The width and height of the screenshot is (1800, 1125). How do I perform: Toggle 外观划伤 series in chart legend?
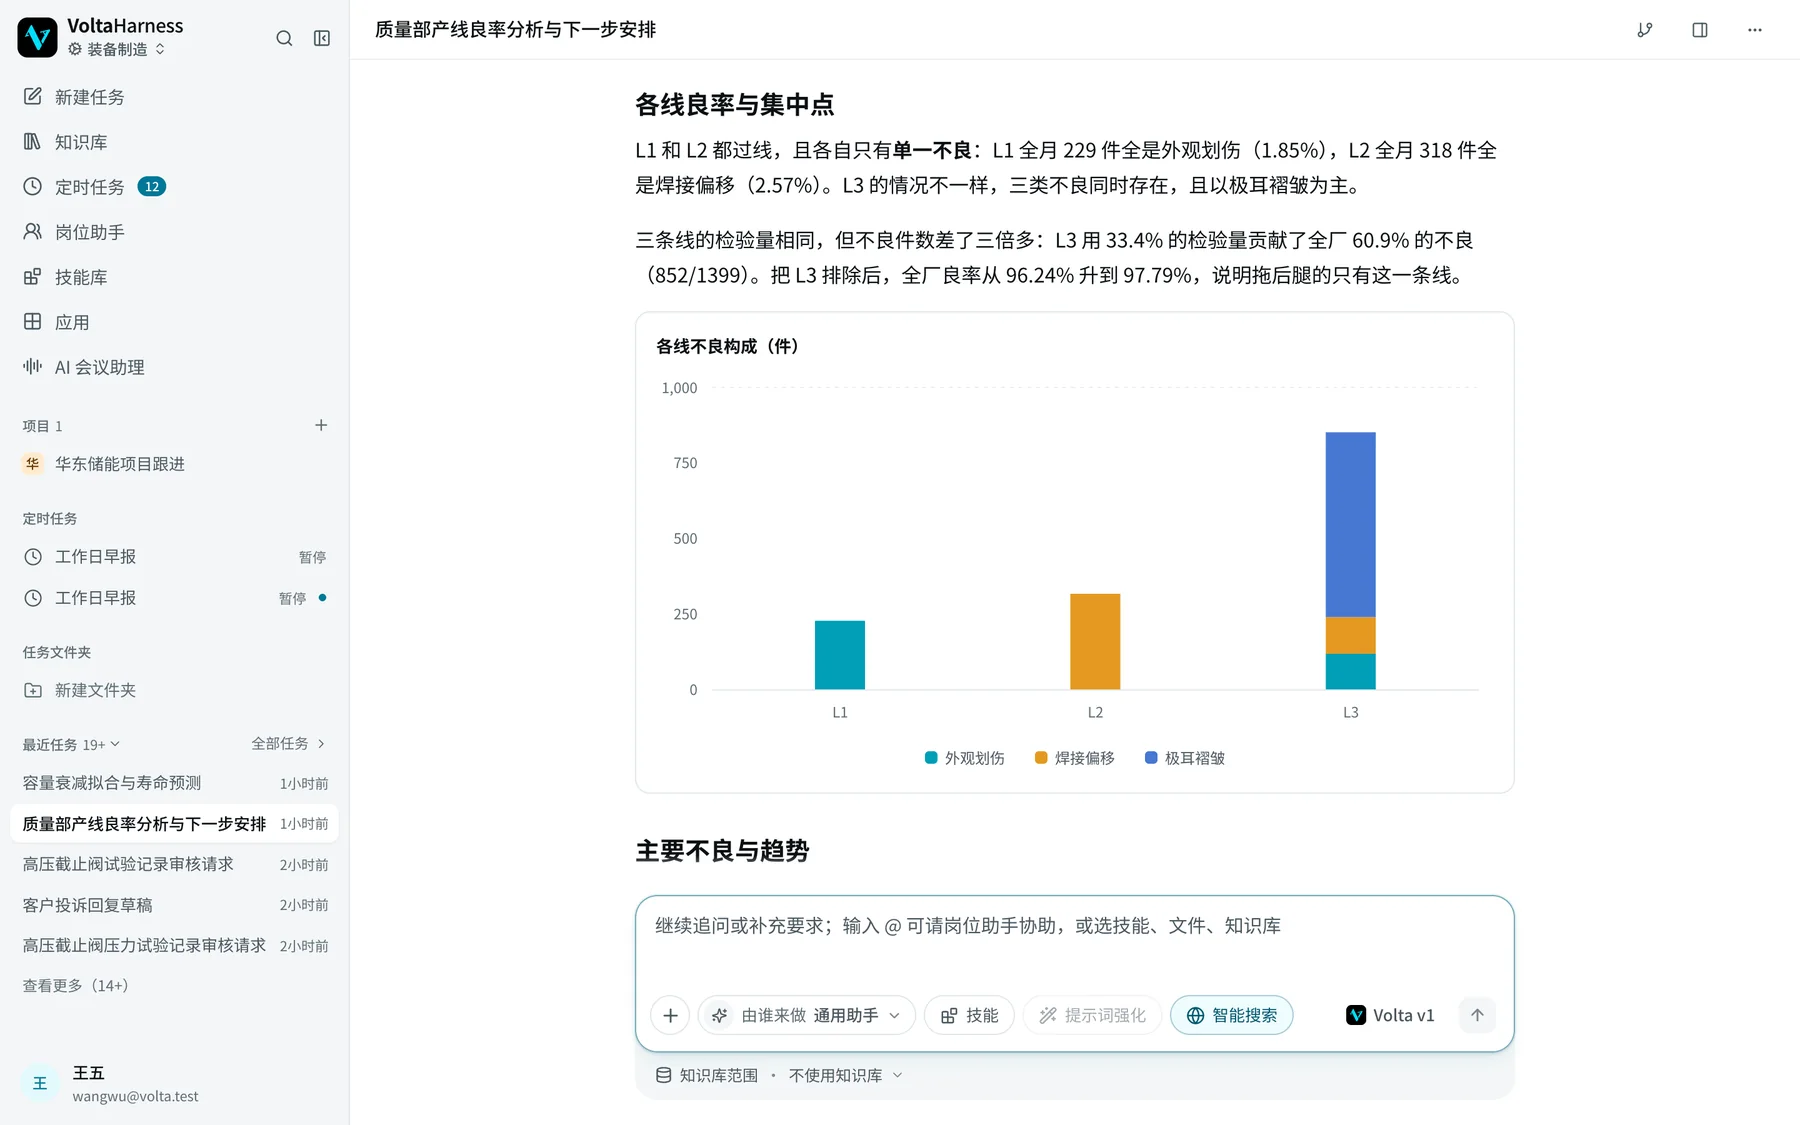965,758
